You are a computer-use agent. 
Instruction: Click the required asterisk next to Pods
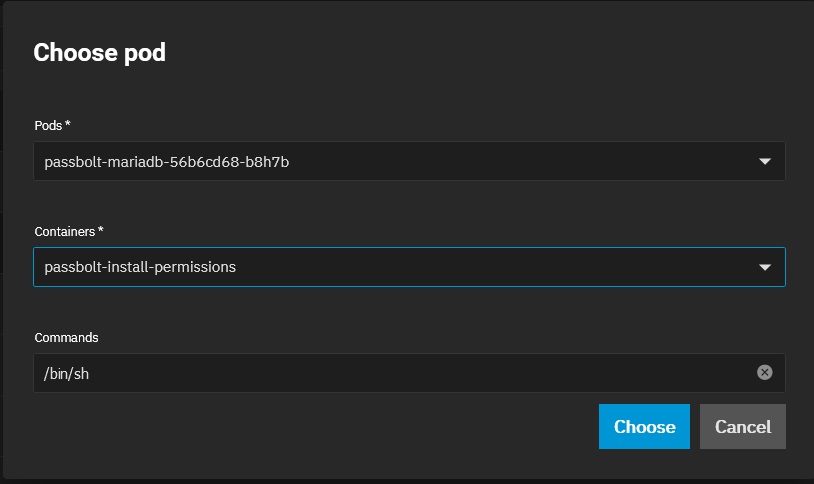click(x=67, y=124)
